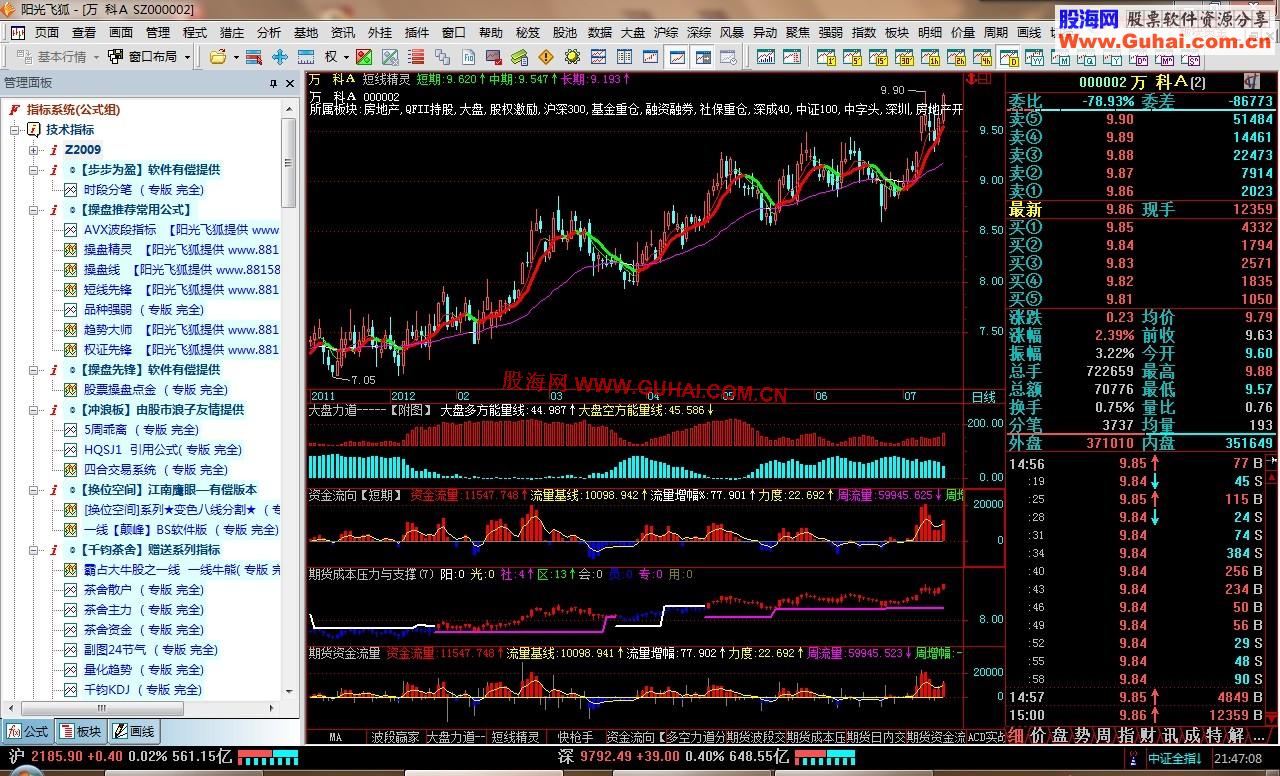Expand the Z2009 tree node
This screenshot has height=776, width=1280.
coord(34,150)
